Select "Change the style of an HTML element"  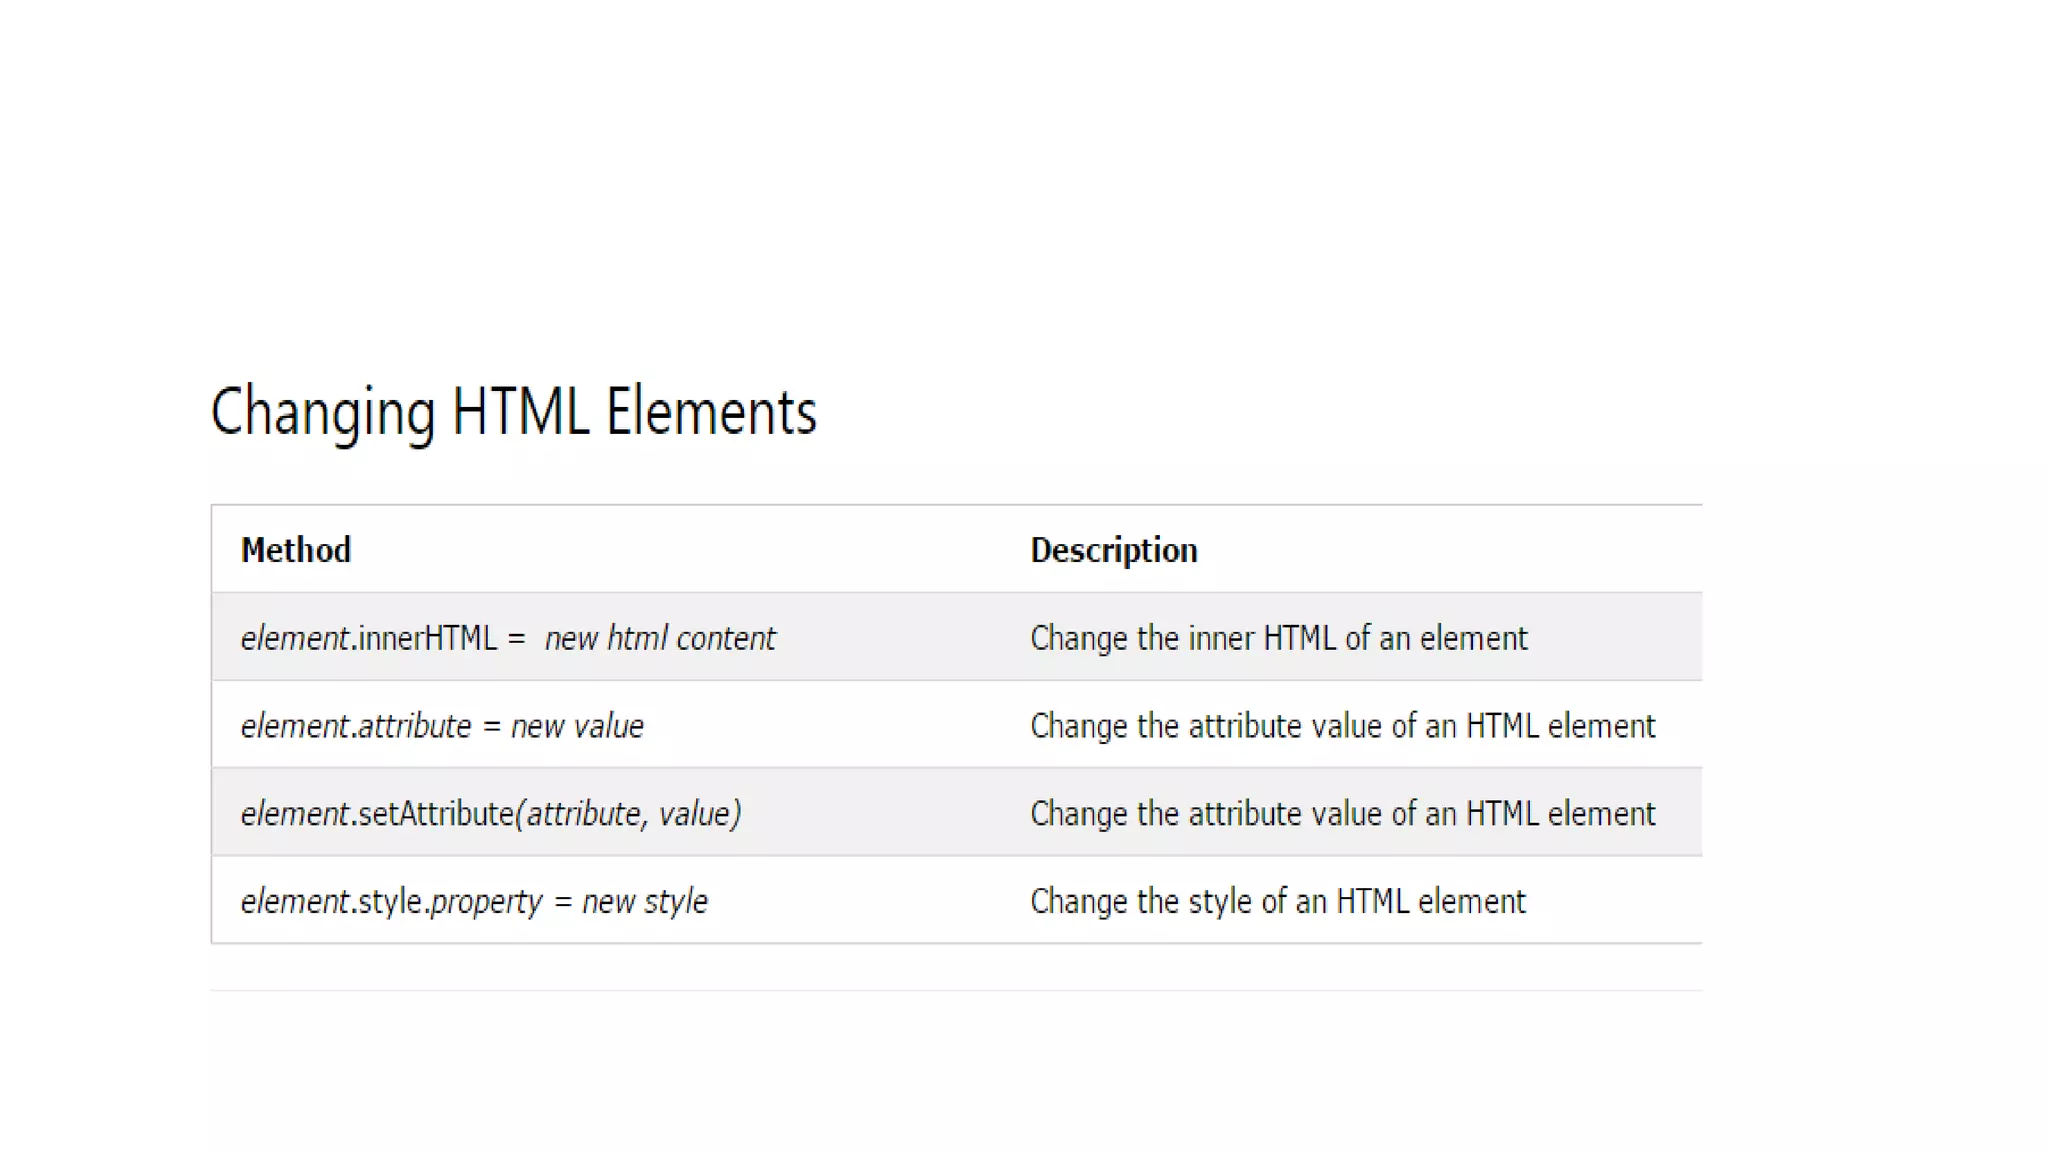pos(1277,902)
